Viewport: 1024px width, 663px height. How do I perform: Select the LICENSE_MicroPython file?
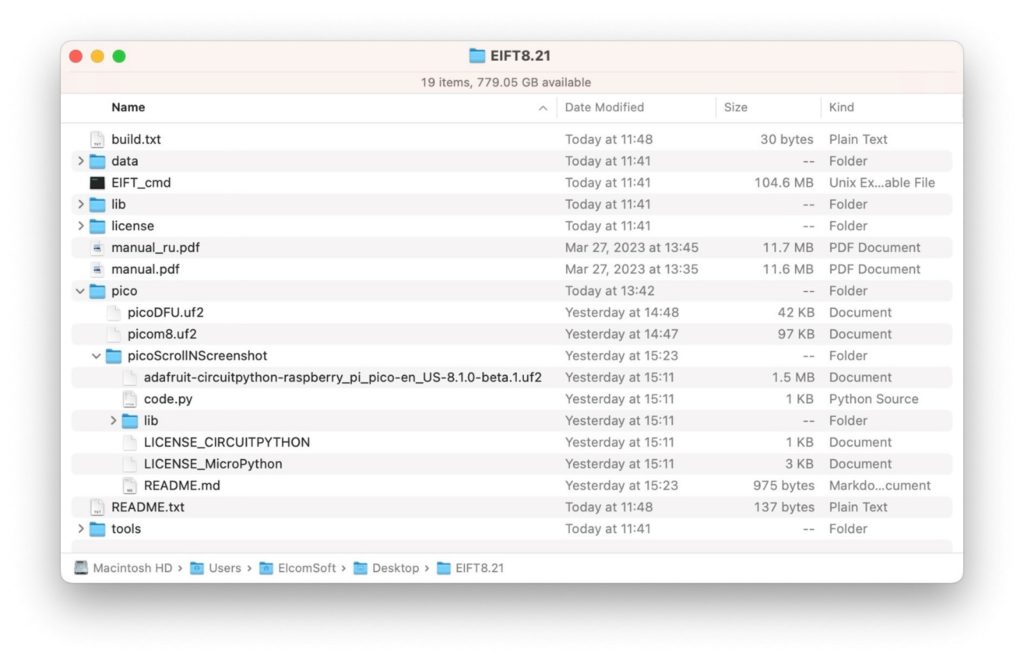click(213, 463)
